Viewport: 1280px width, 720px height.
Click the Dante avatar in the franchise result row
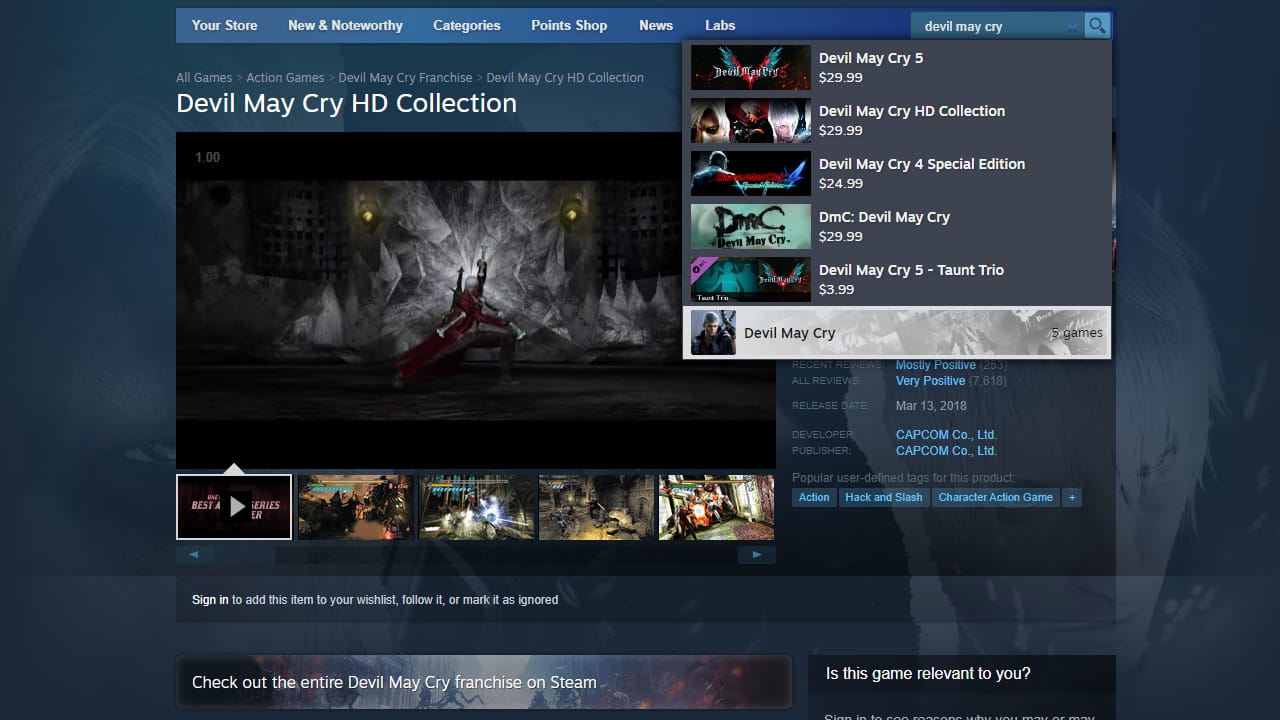click(712, 332)
